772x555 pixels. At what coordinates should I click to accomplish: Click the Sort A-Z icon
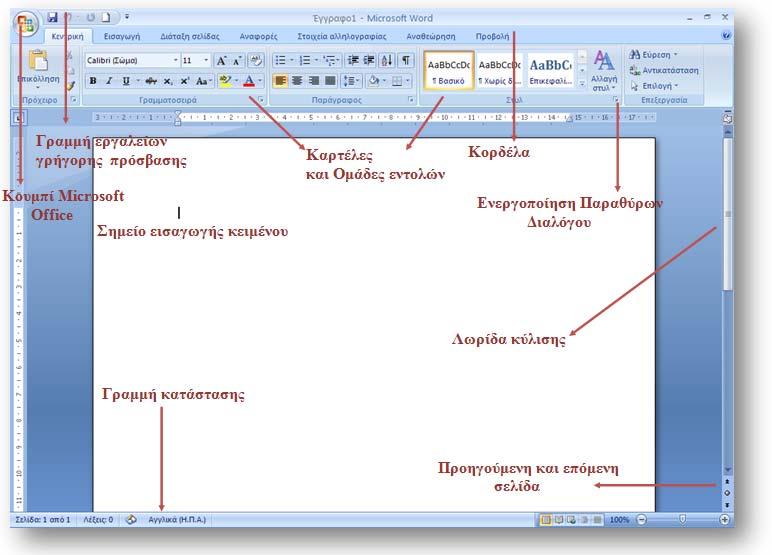pos(387,60)
